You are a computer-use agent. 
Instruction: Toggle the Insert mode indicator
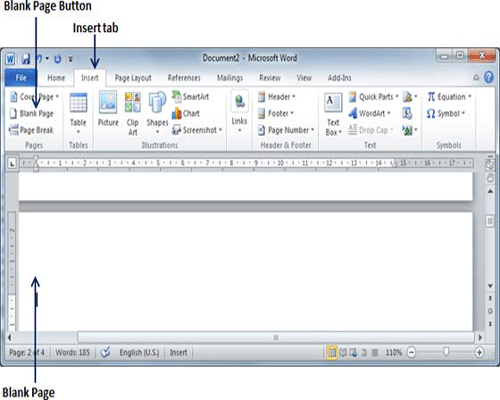(178, 352)
